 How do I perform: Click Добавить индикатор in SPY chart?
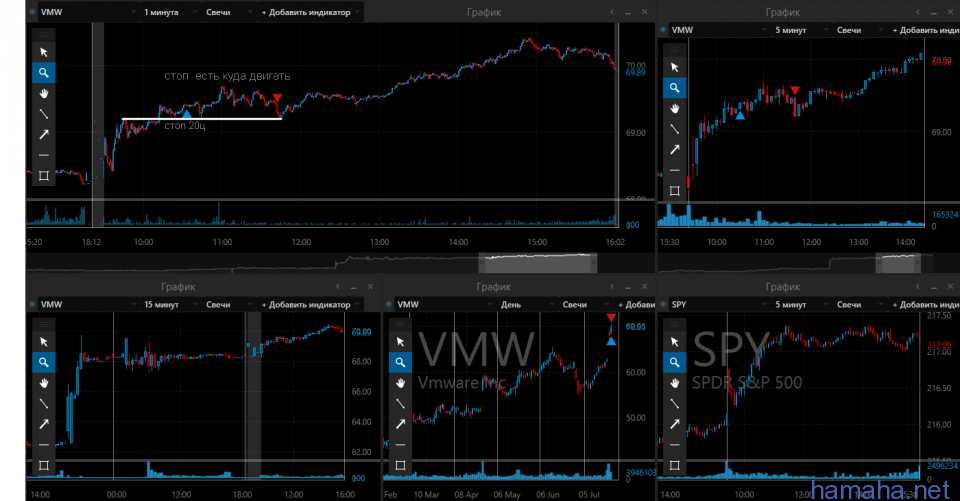pos(924,304)
